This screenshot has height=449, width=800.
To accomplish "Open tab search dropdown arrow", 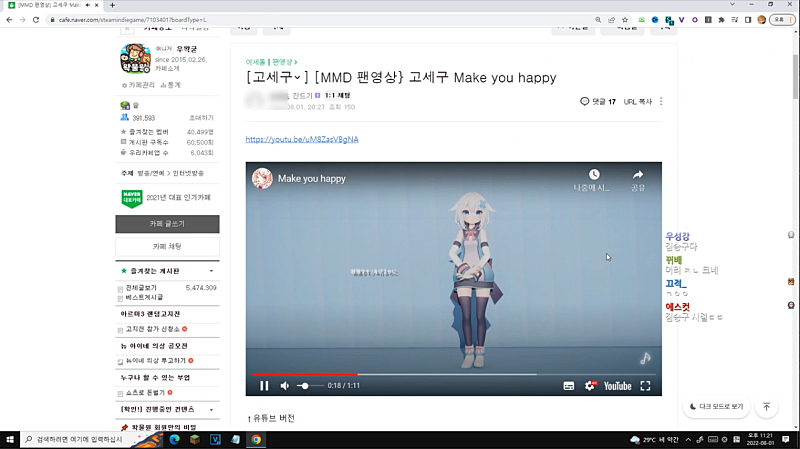I will (732, 5).
